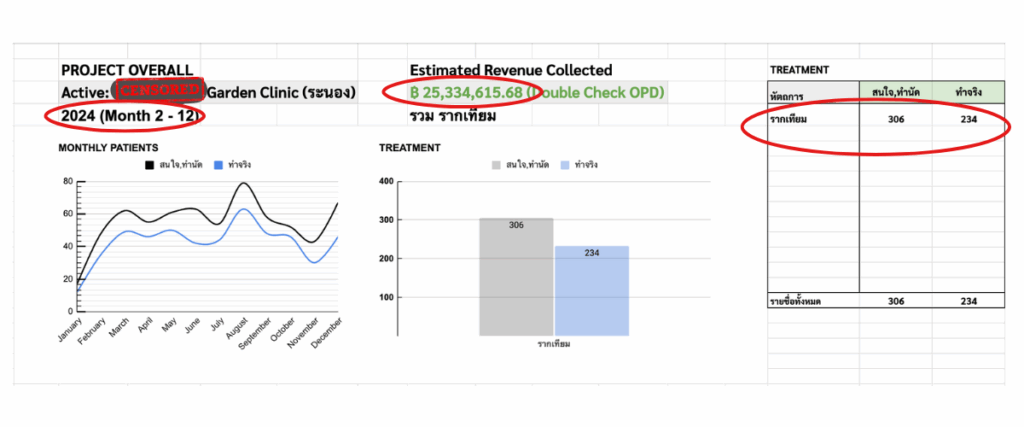Click the green ทำจริง table column header
The image size is (1024, 427).
tap(968, 92)
